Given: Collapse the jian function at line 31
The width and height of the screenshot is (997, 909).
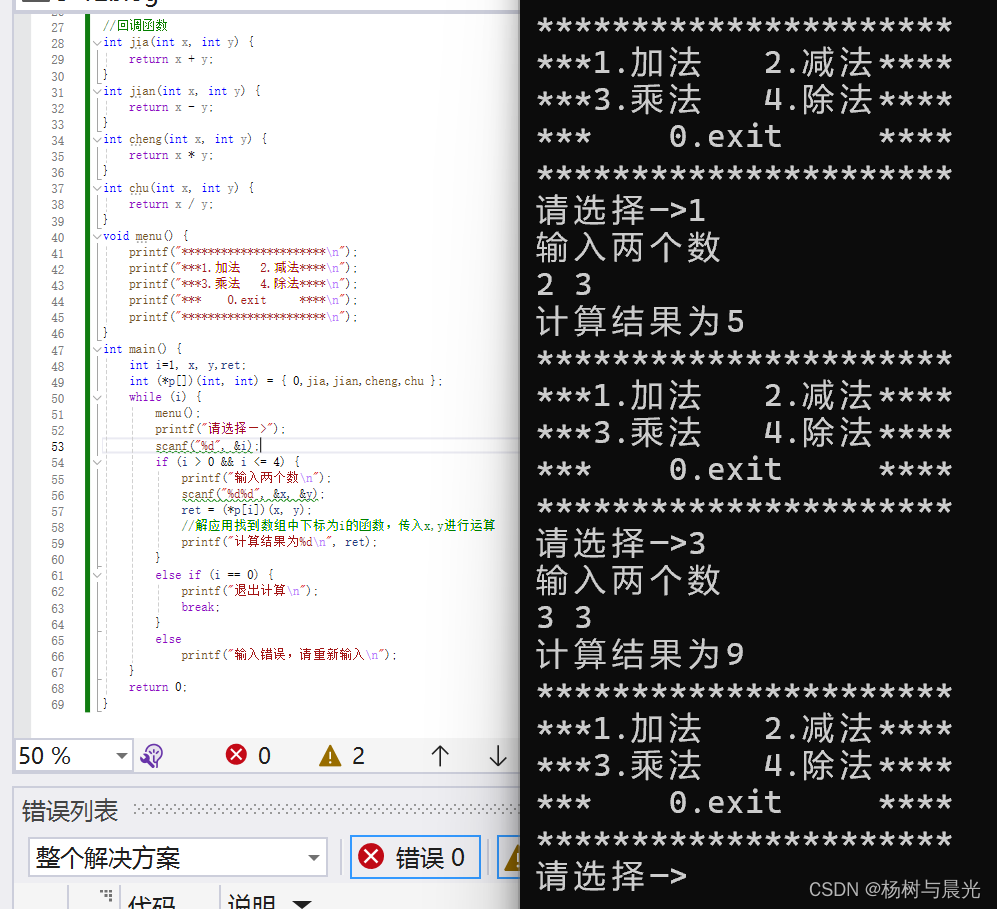Looking at the screenshot, I should point(97,92).
